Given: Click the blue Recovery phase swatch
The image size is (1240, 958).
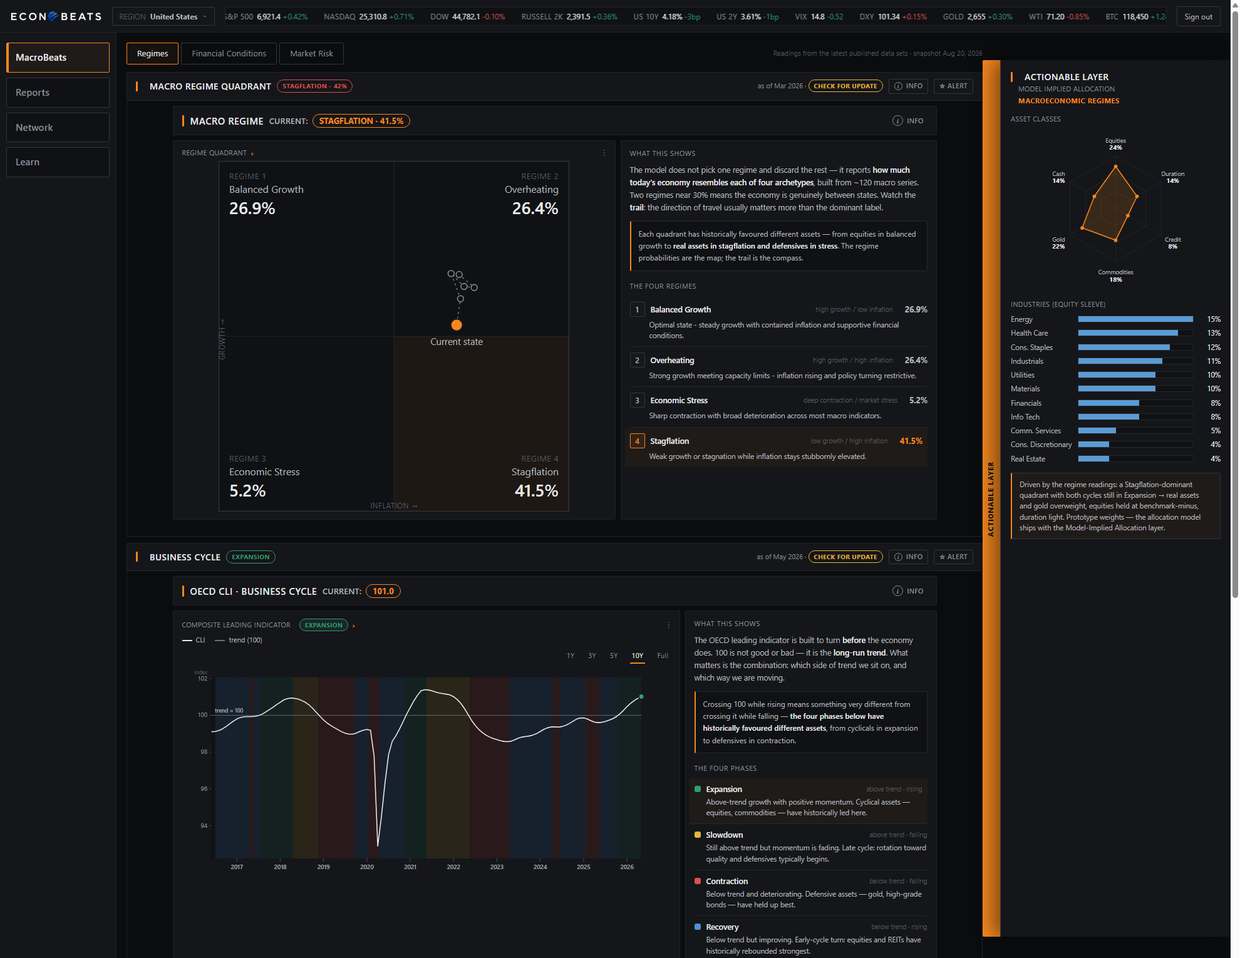Looking at the screenshot, I should pos(697,927).
